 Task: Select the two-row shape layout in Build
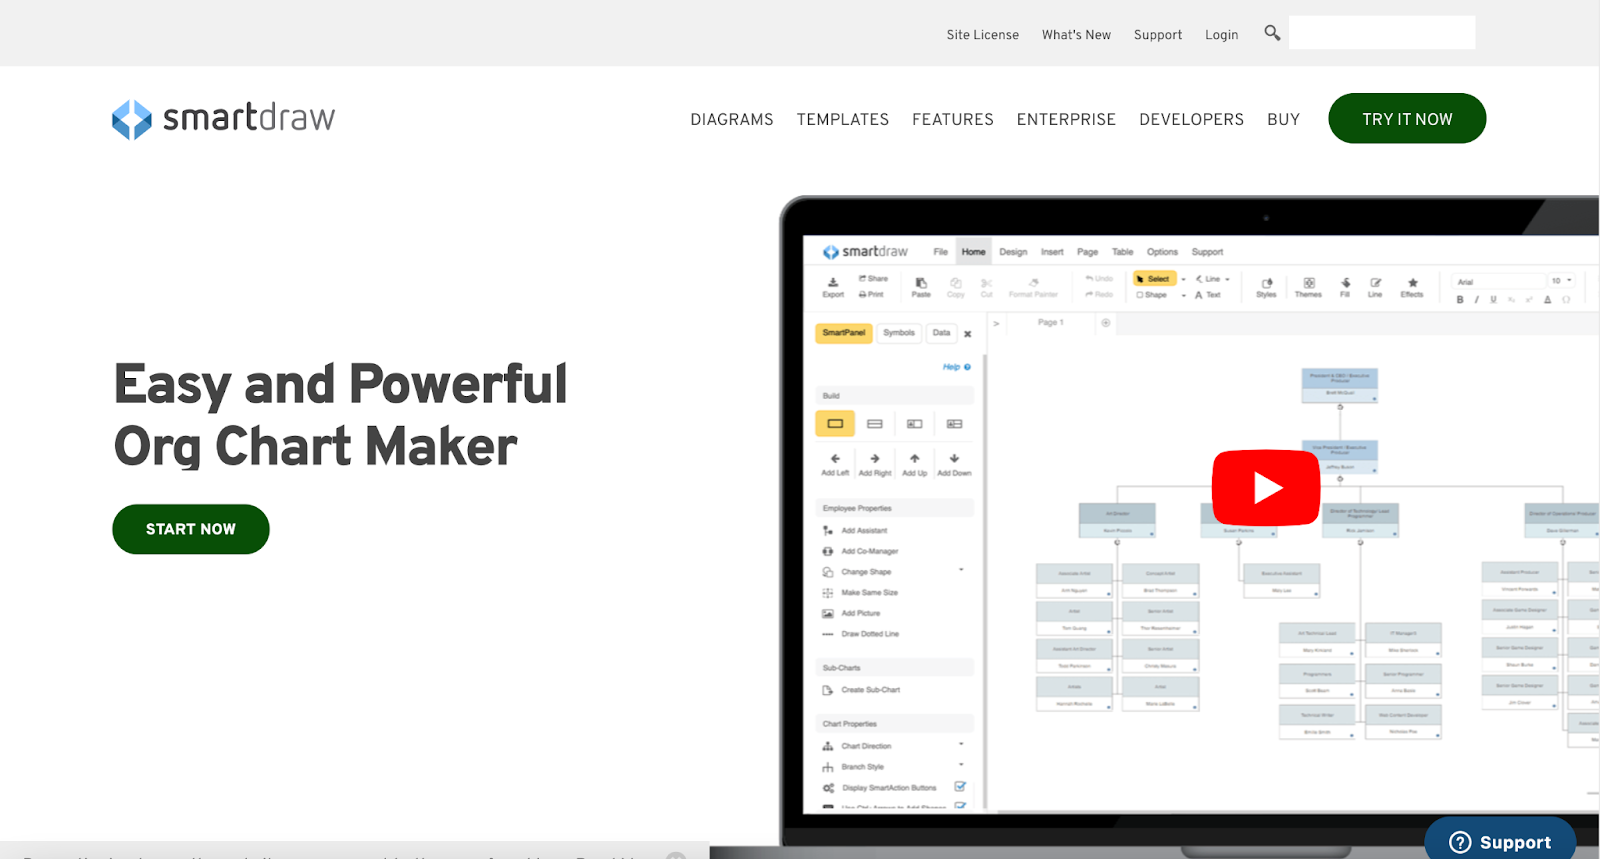(875, 424)
